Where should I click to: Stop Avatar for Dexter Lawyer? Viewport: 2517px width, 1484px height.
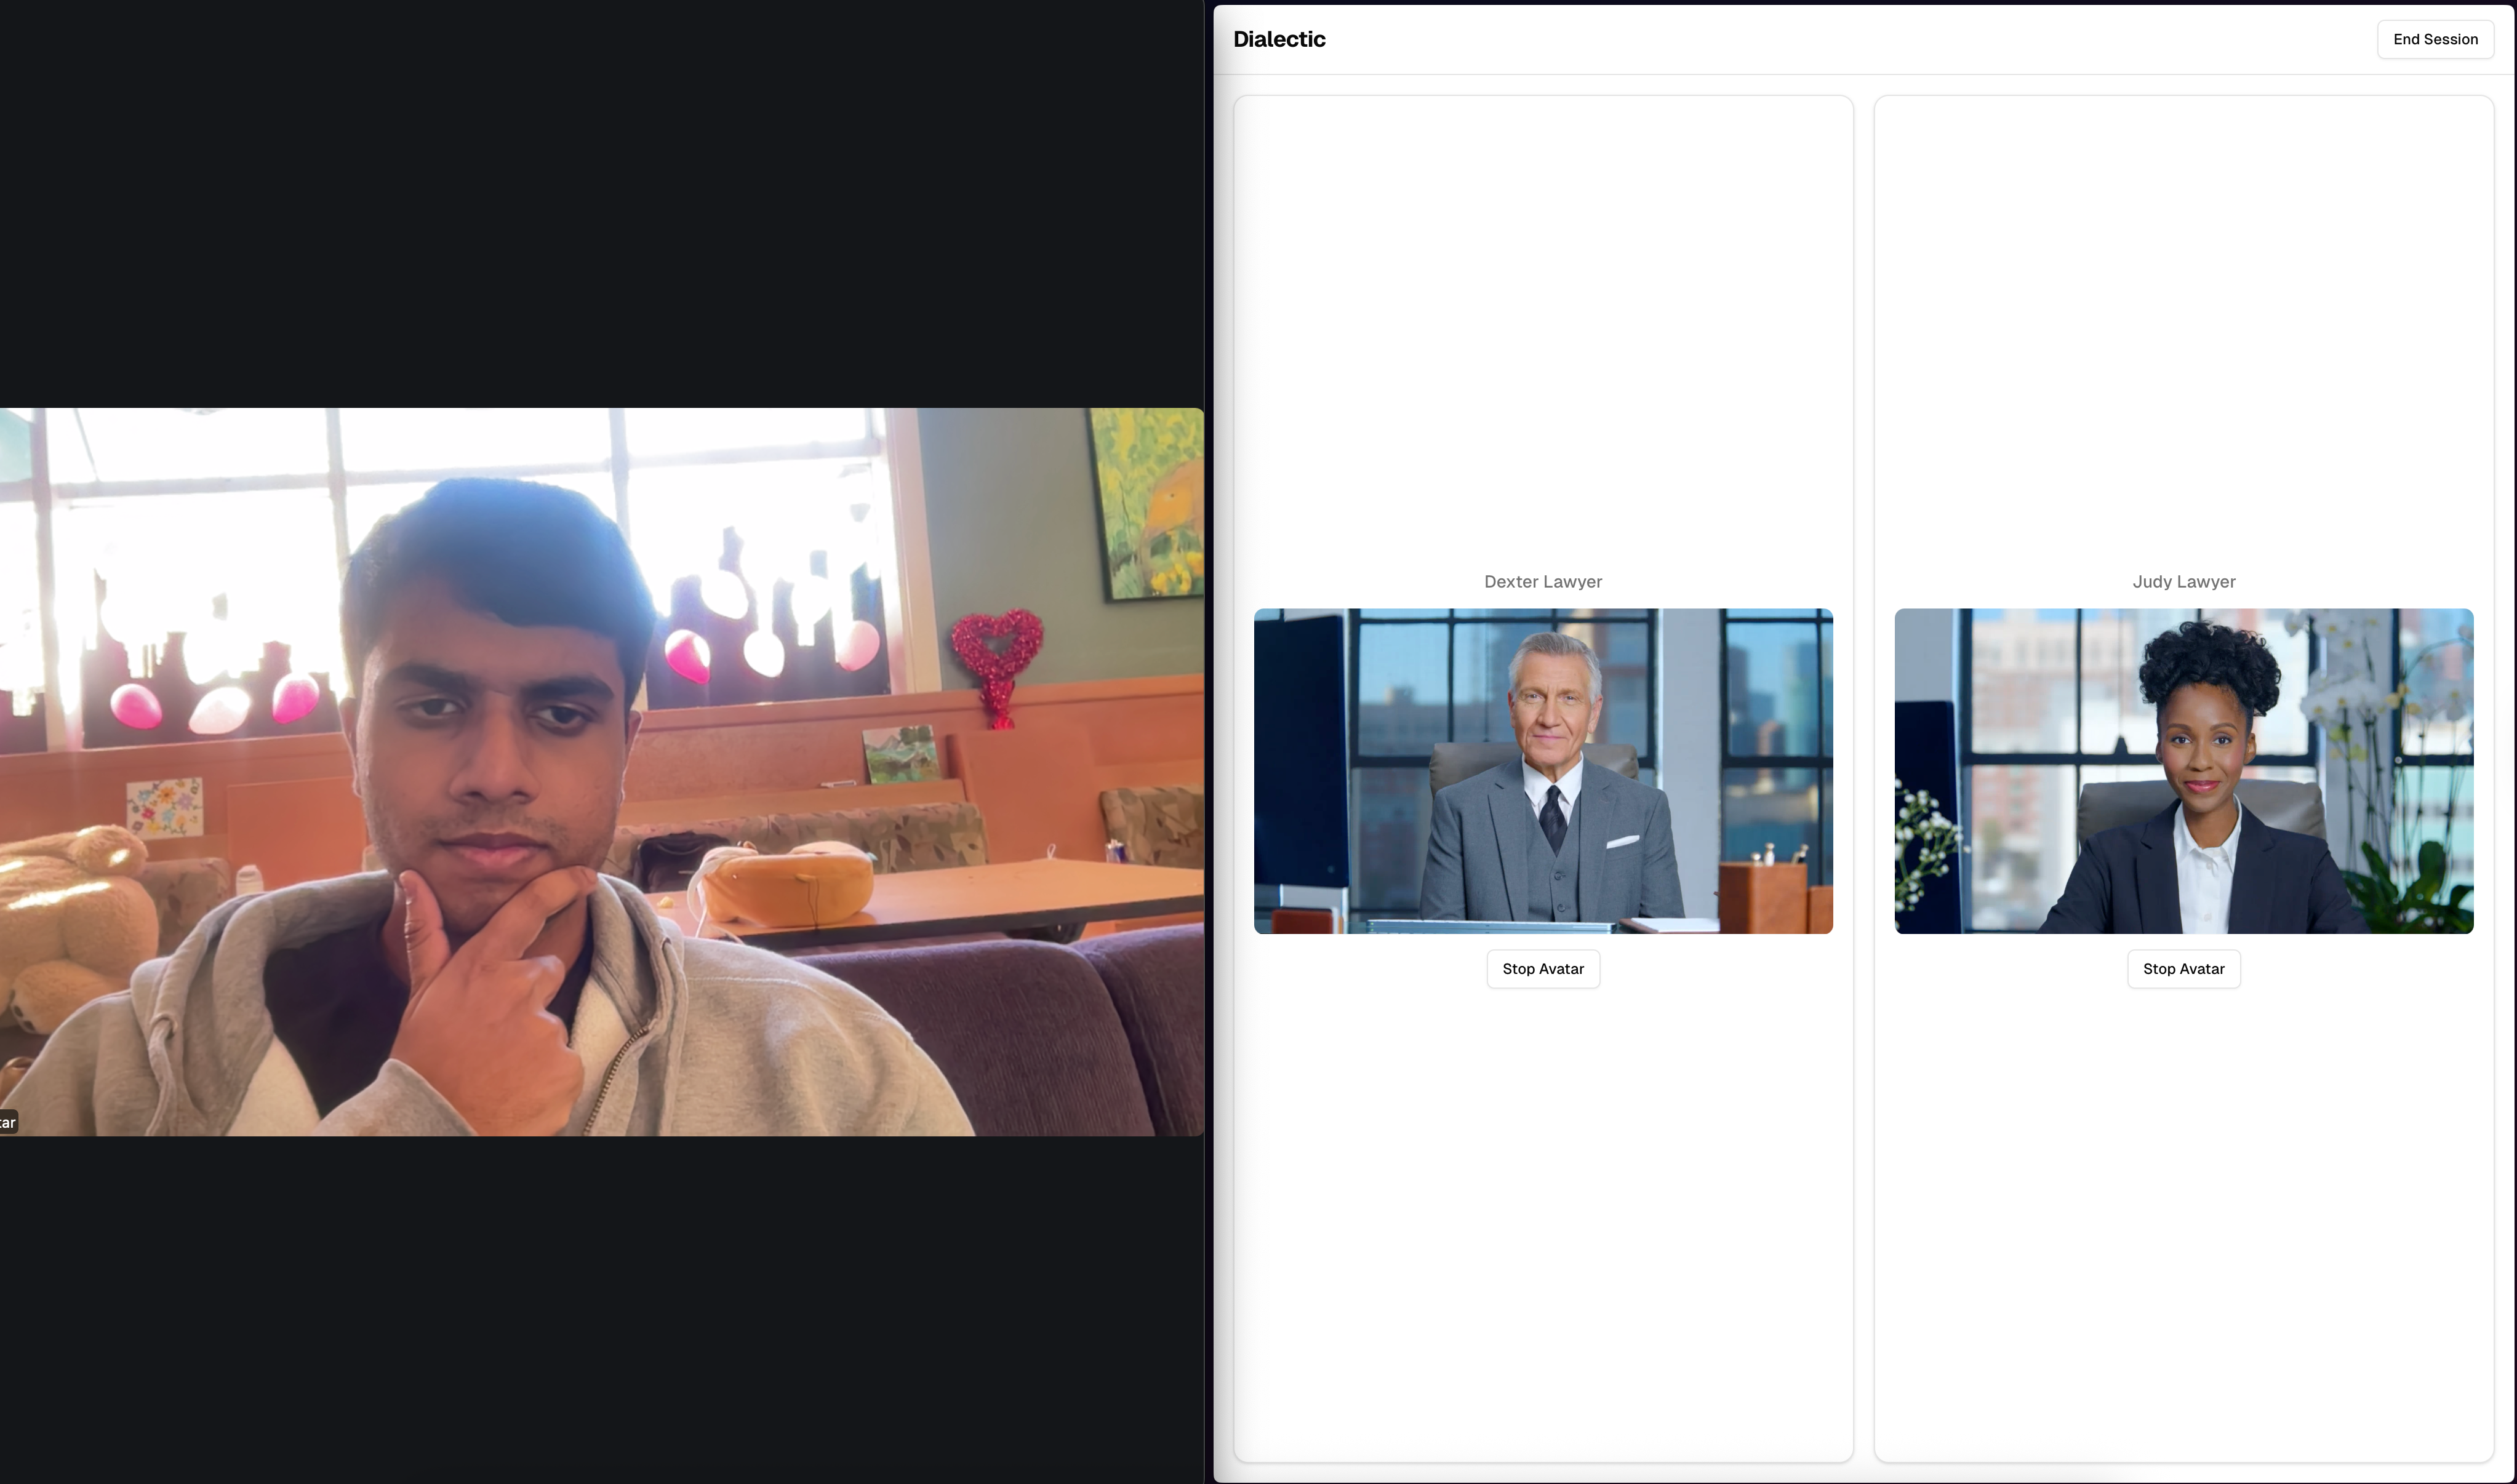pos(1542,969)
